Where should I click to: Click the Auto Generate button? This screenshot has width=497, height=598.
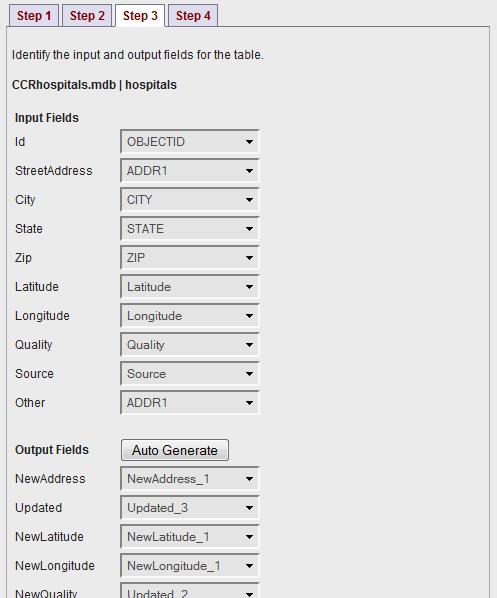click(175, 450)
